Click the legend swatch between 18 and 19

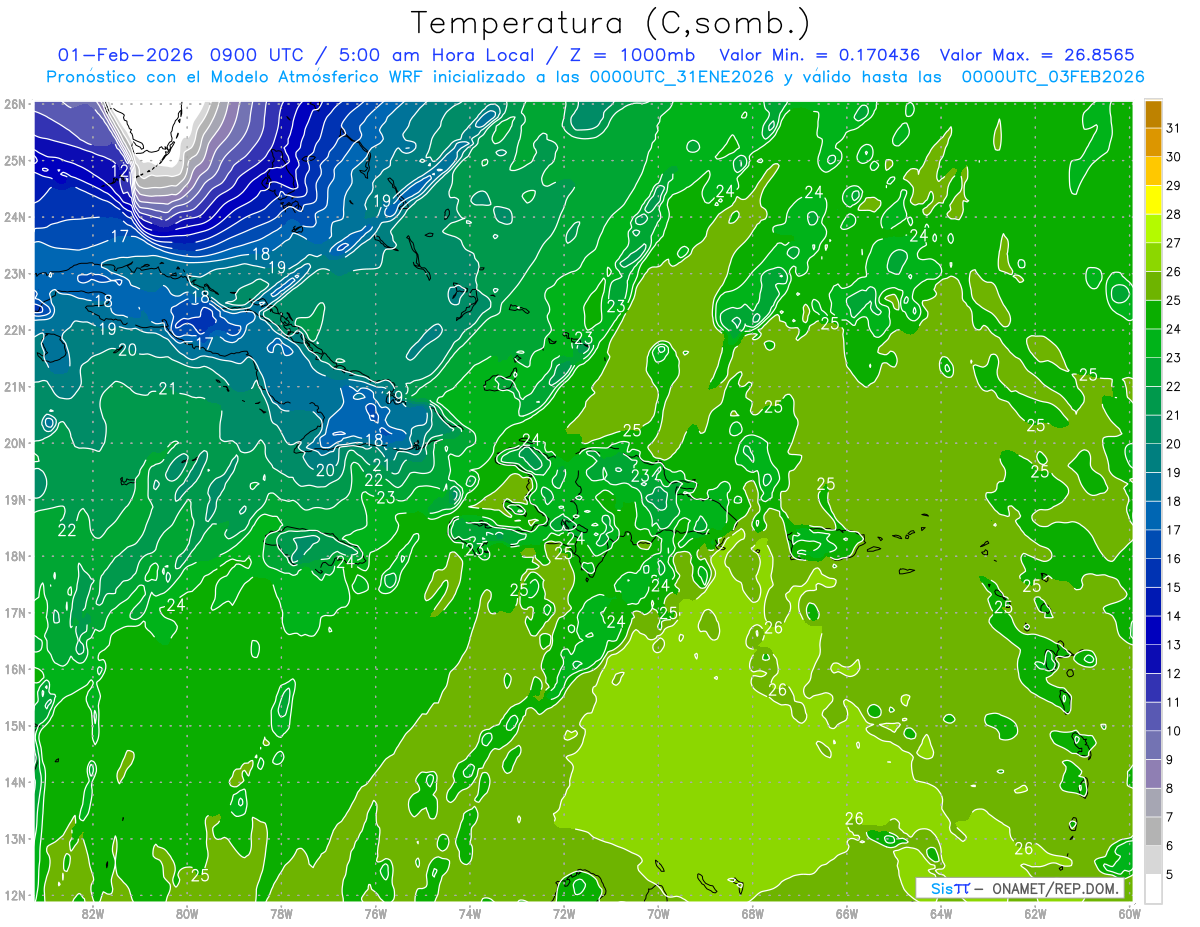(x=1153, y=486)
